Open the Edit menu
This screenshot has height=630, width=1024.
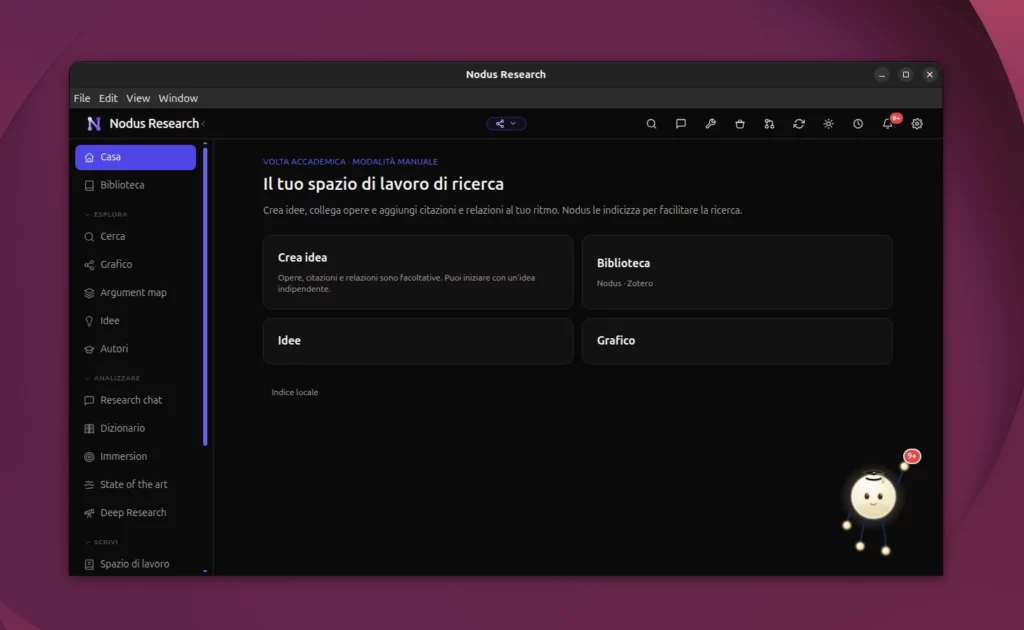108,98
